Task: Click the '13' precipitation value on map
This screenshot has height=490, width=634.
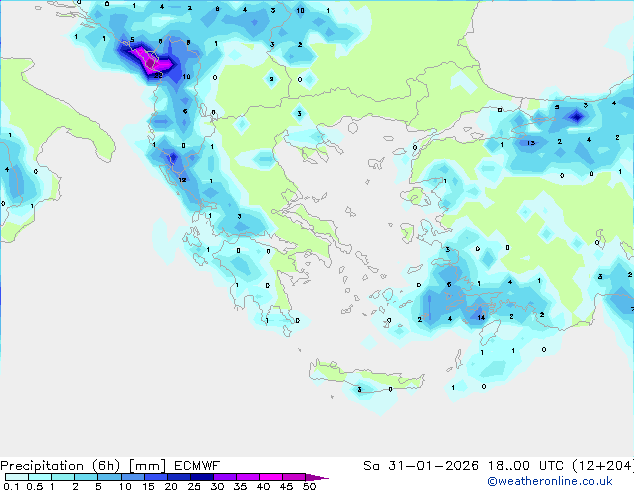Action: click(531, 143)
